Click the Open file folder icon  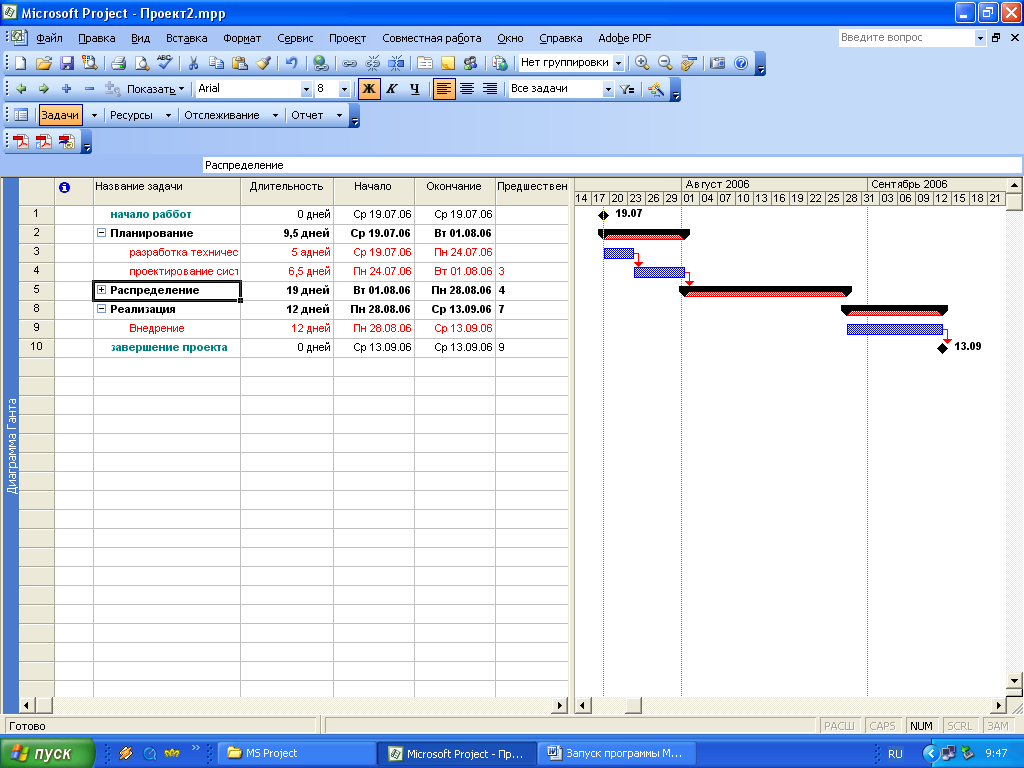[43, 63]
